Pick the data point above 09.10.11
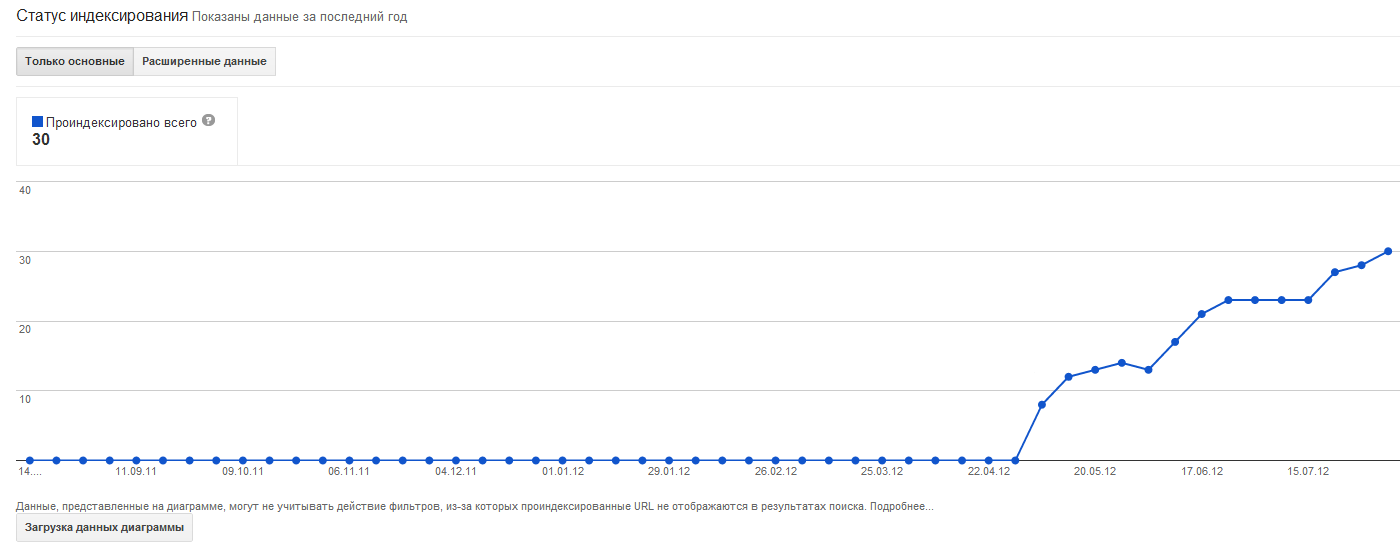This screenshot has width=1400, height=550. (x=243, y=460)
